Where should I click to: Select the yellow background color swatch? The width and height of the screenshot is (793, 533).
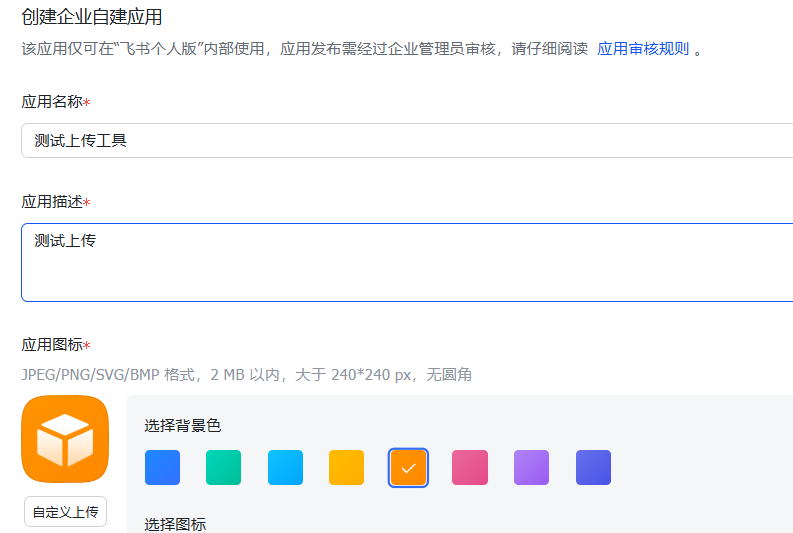[346, 468]
